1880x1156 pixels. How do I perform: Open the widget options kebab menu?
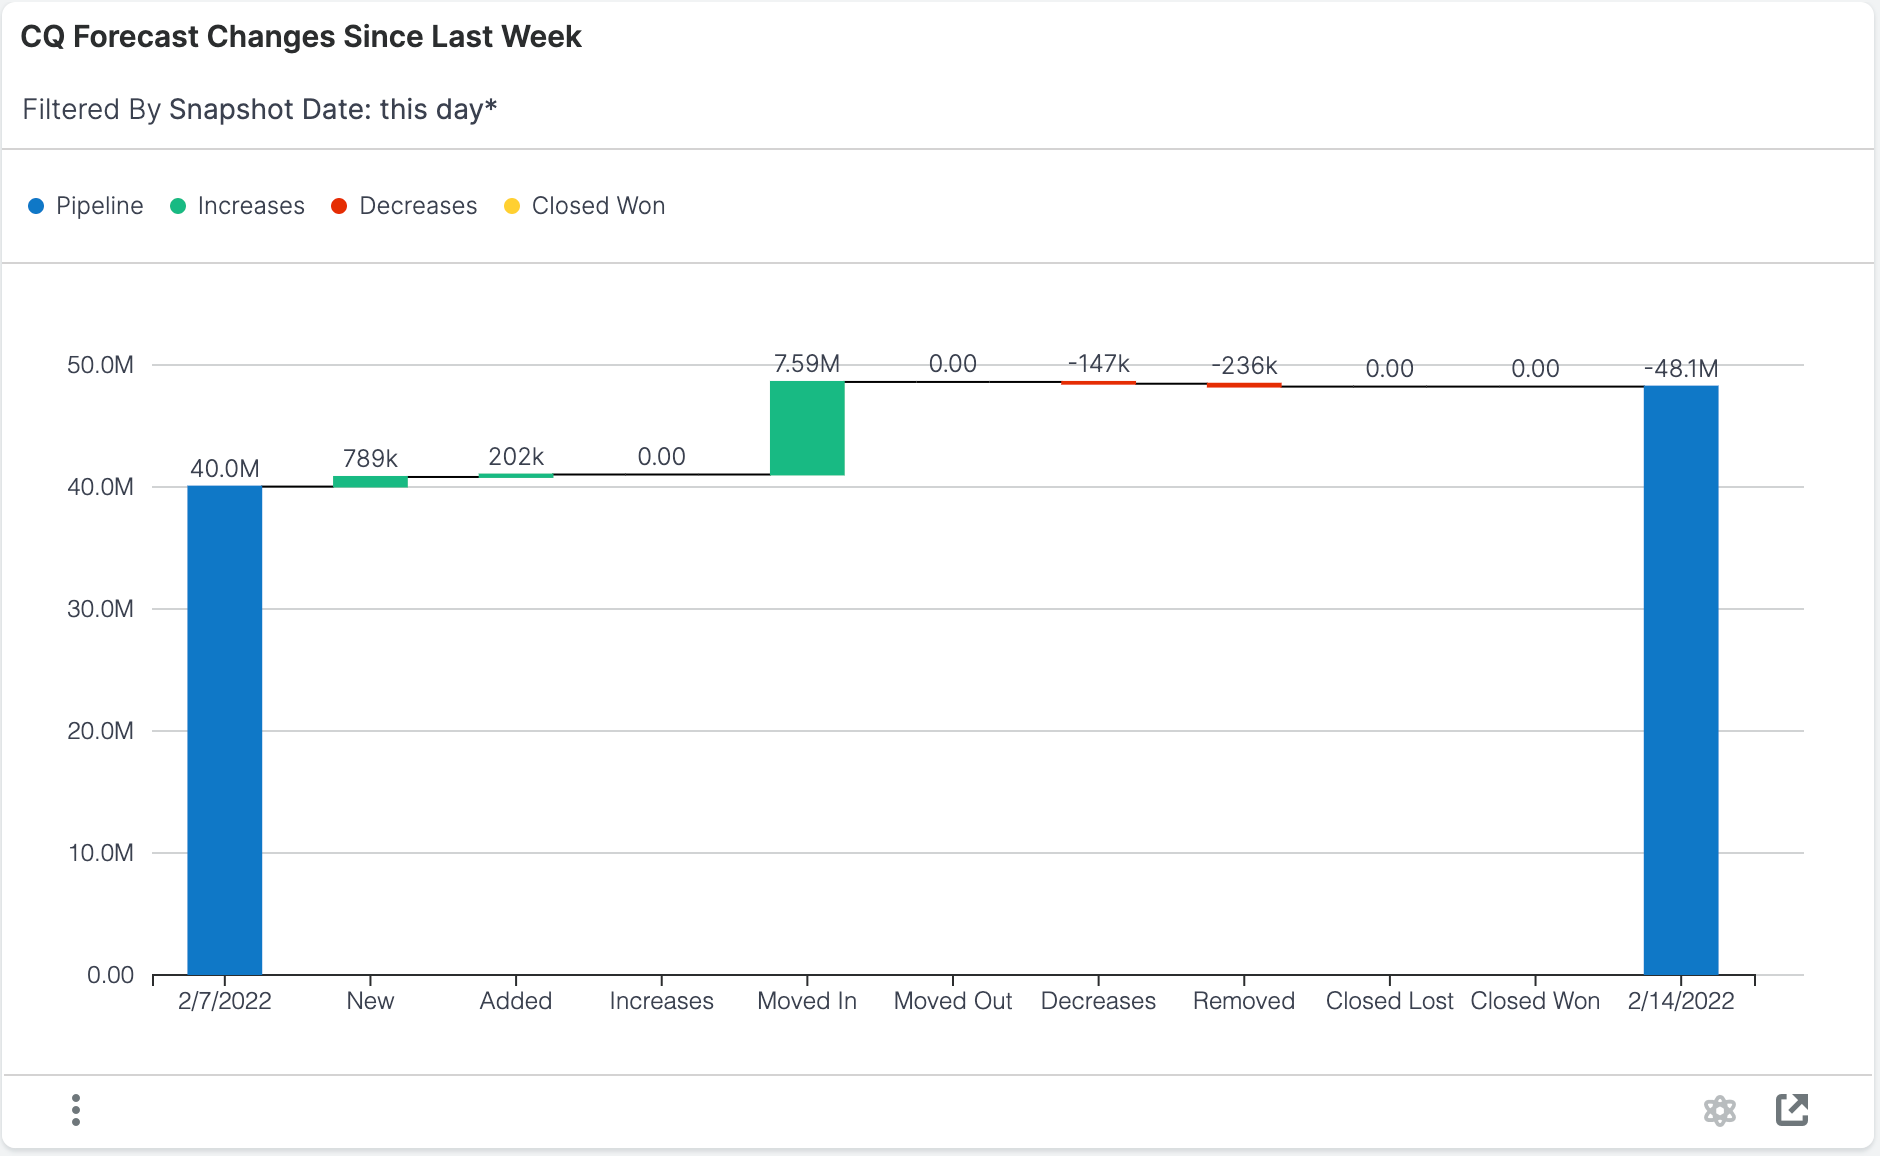pyautogui.click(x=76, y=1110)
